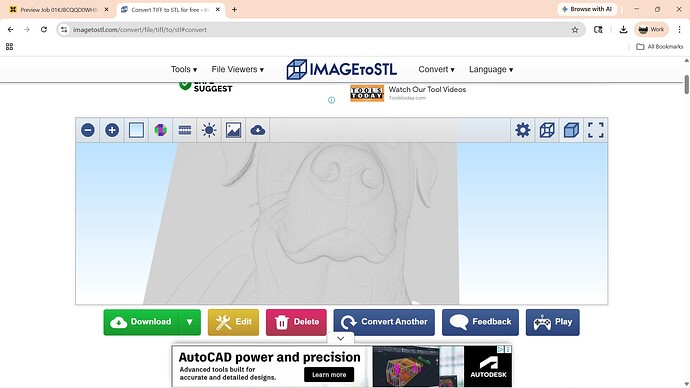Take a snapshot with the picture icon
690x388 pixels.
(x=233, y=130)
